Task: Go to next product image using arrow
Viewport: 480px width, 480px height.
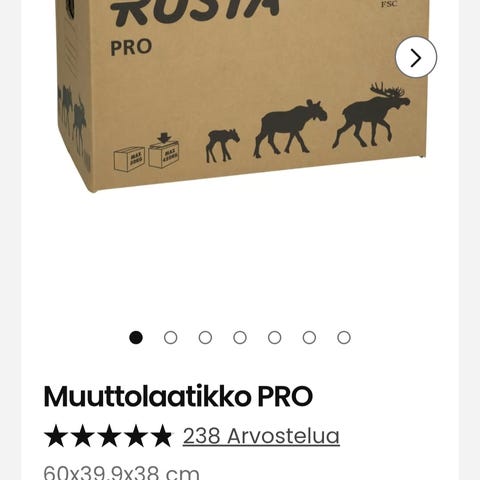Action: click(x=416, y=57)
